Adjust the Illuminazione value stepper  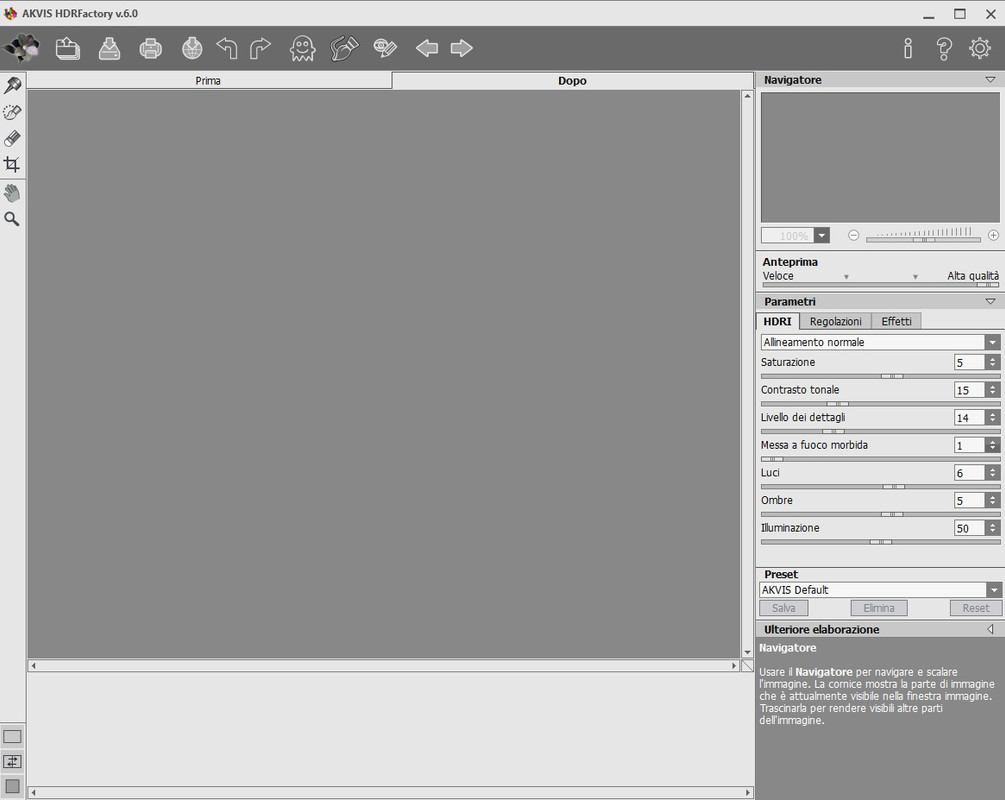pos(993,528)
